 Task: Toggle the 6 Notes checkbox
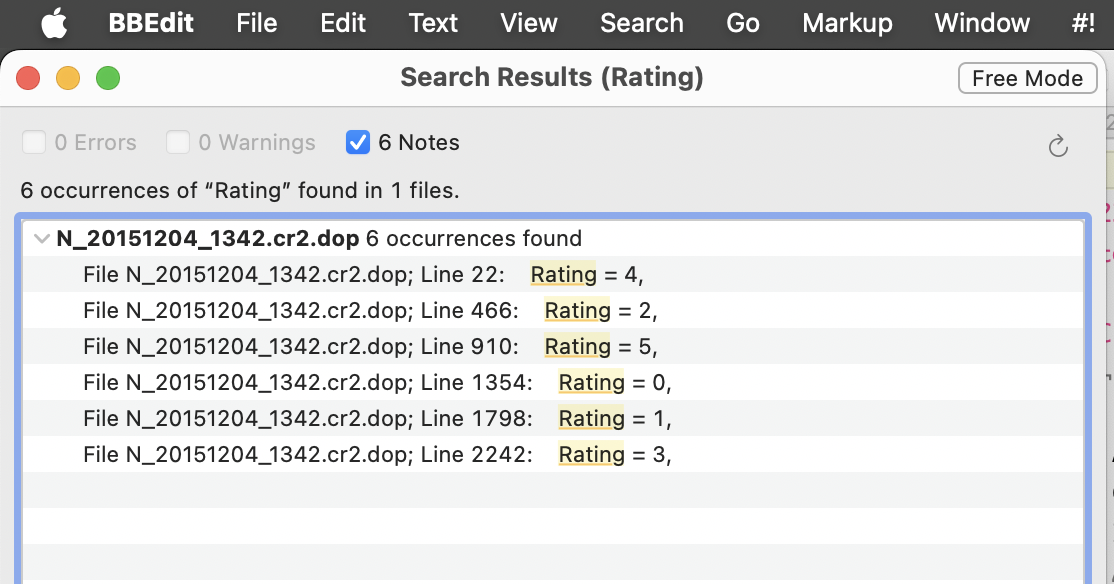(357, 142)
